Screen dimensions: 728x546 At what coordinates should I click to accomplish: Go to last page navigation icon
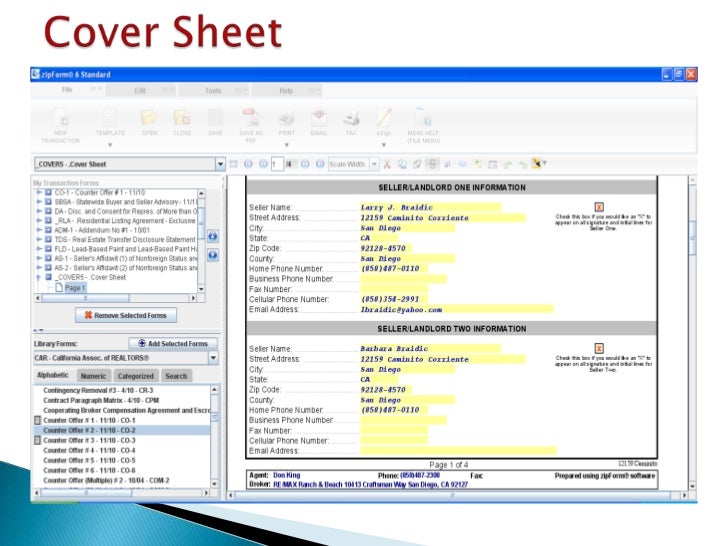point(320,164)
